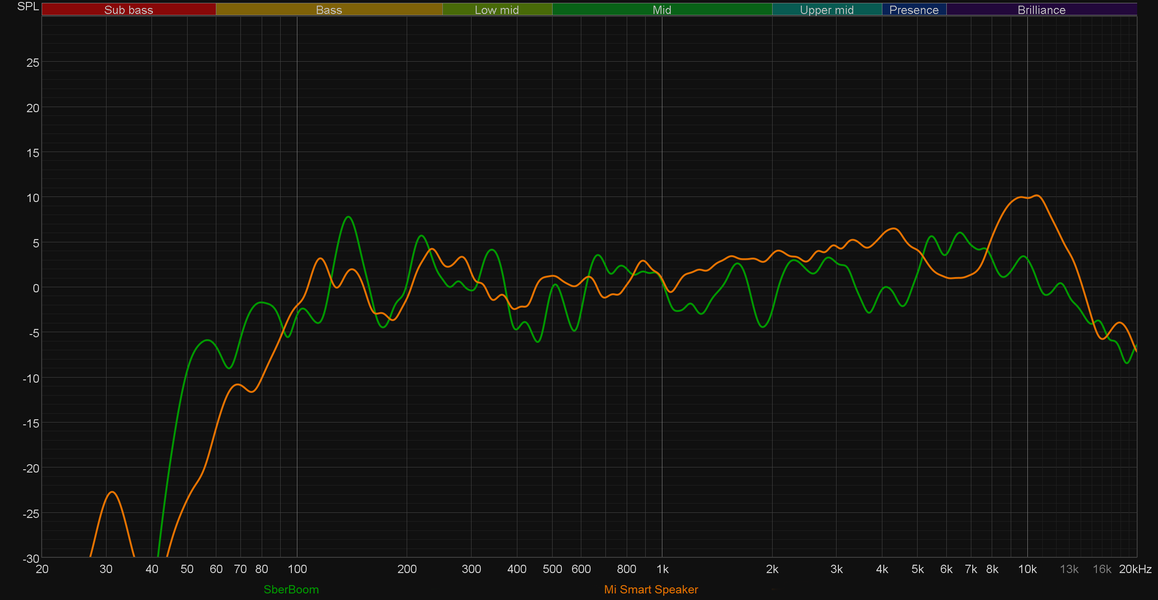
Task: Select the Mid frequency band
Action: [662, 10]
